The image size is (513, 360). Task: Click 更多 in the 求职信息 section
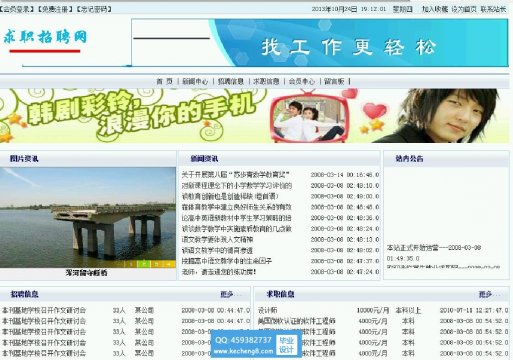485,294
